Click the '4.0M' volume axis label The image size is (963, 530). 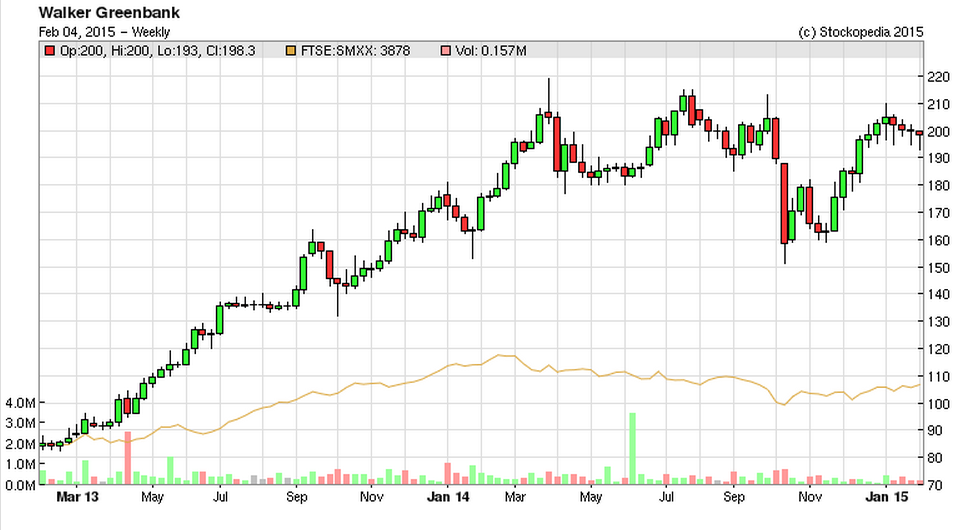click(x=20, y=403)
